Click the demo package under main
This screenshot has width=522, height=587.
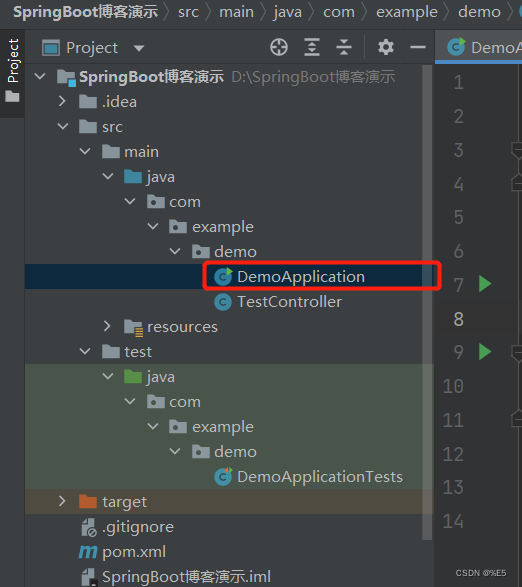click(236, 252)
